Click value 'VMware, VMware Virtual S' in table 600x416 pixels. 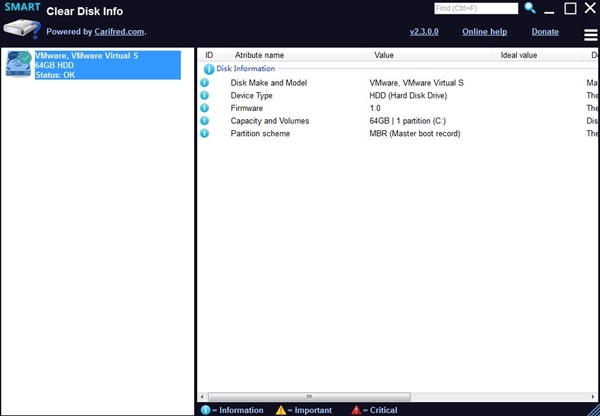tap(416, 83)
